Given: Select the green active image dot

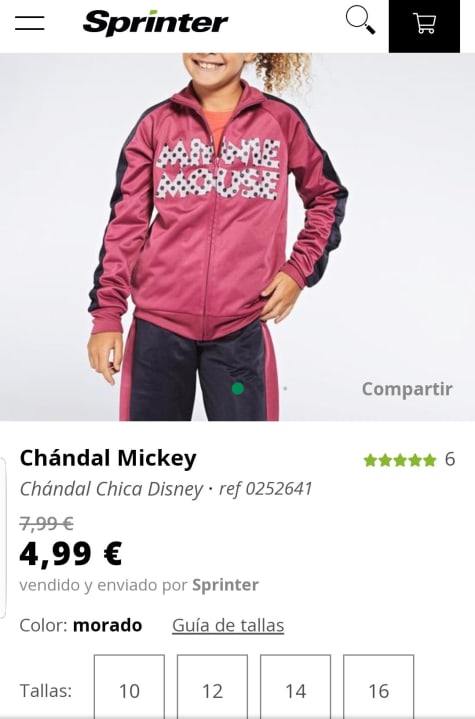Looking at the screenshot, I should tap(238, 388).
